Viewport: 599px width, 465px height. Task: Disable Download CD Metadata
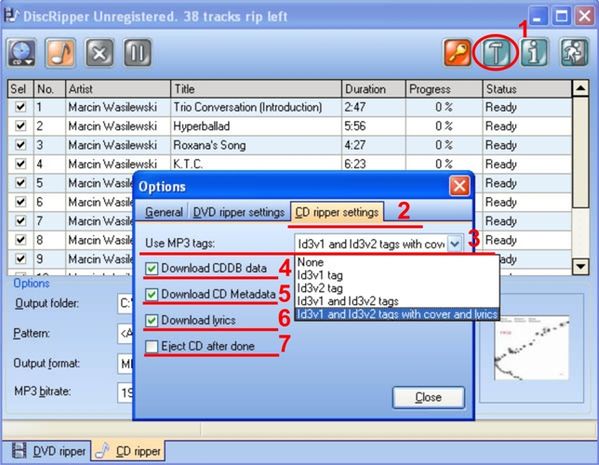pyautogui.click(x=151, y=295)
